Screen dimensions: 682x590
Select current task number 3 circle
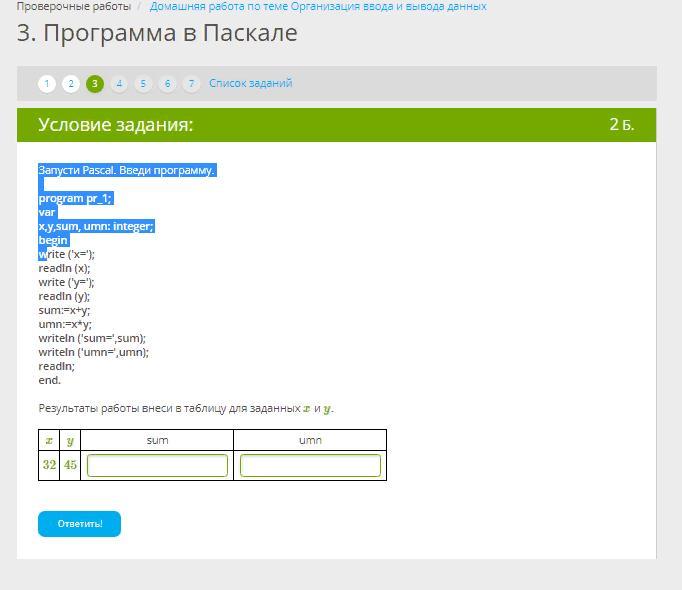[x=95, y=84]
